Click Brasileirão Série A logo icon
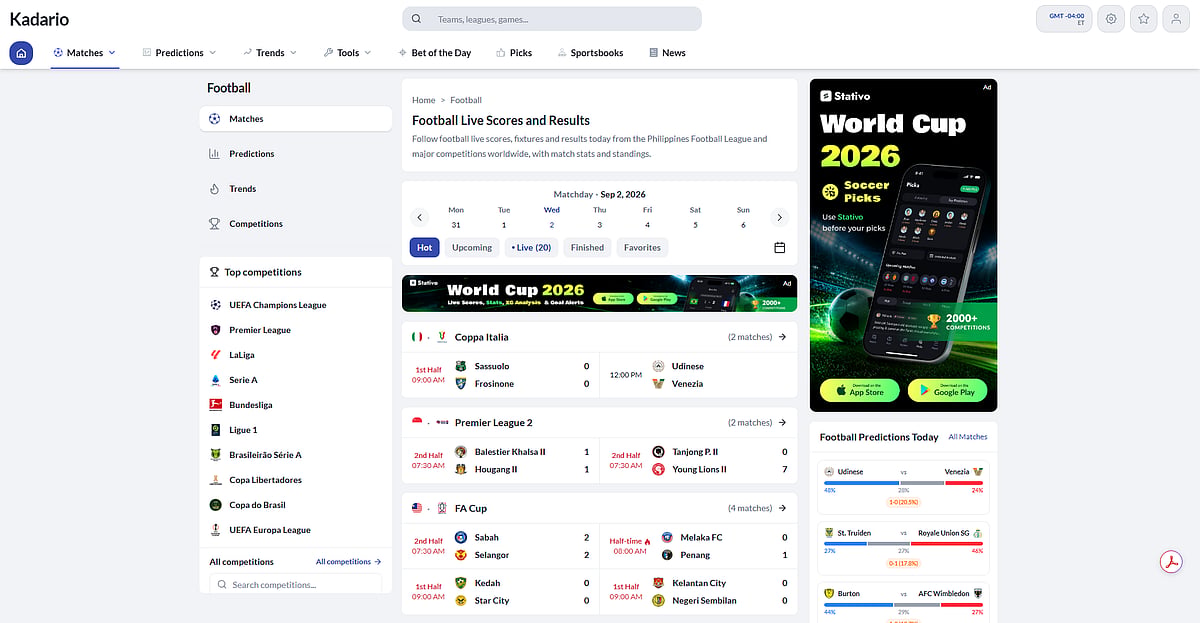This screenshot has height=623, width=1200. [x=215, y=455]
